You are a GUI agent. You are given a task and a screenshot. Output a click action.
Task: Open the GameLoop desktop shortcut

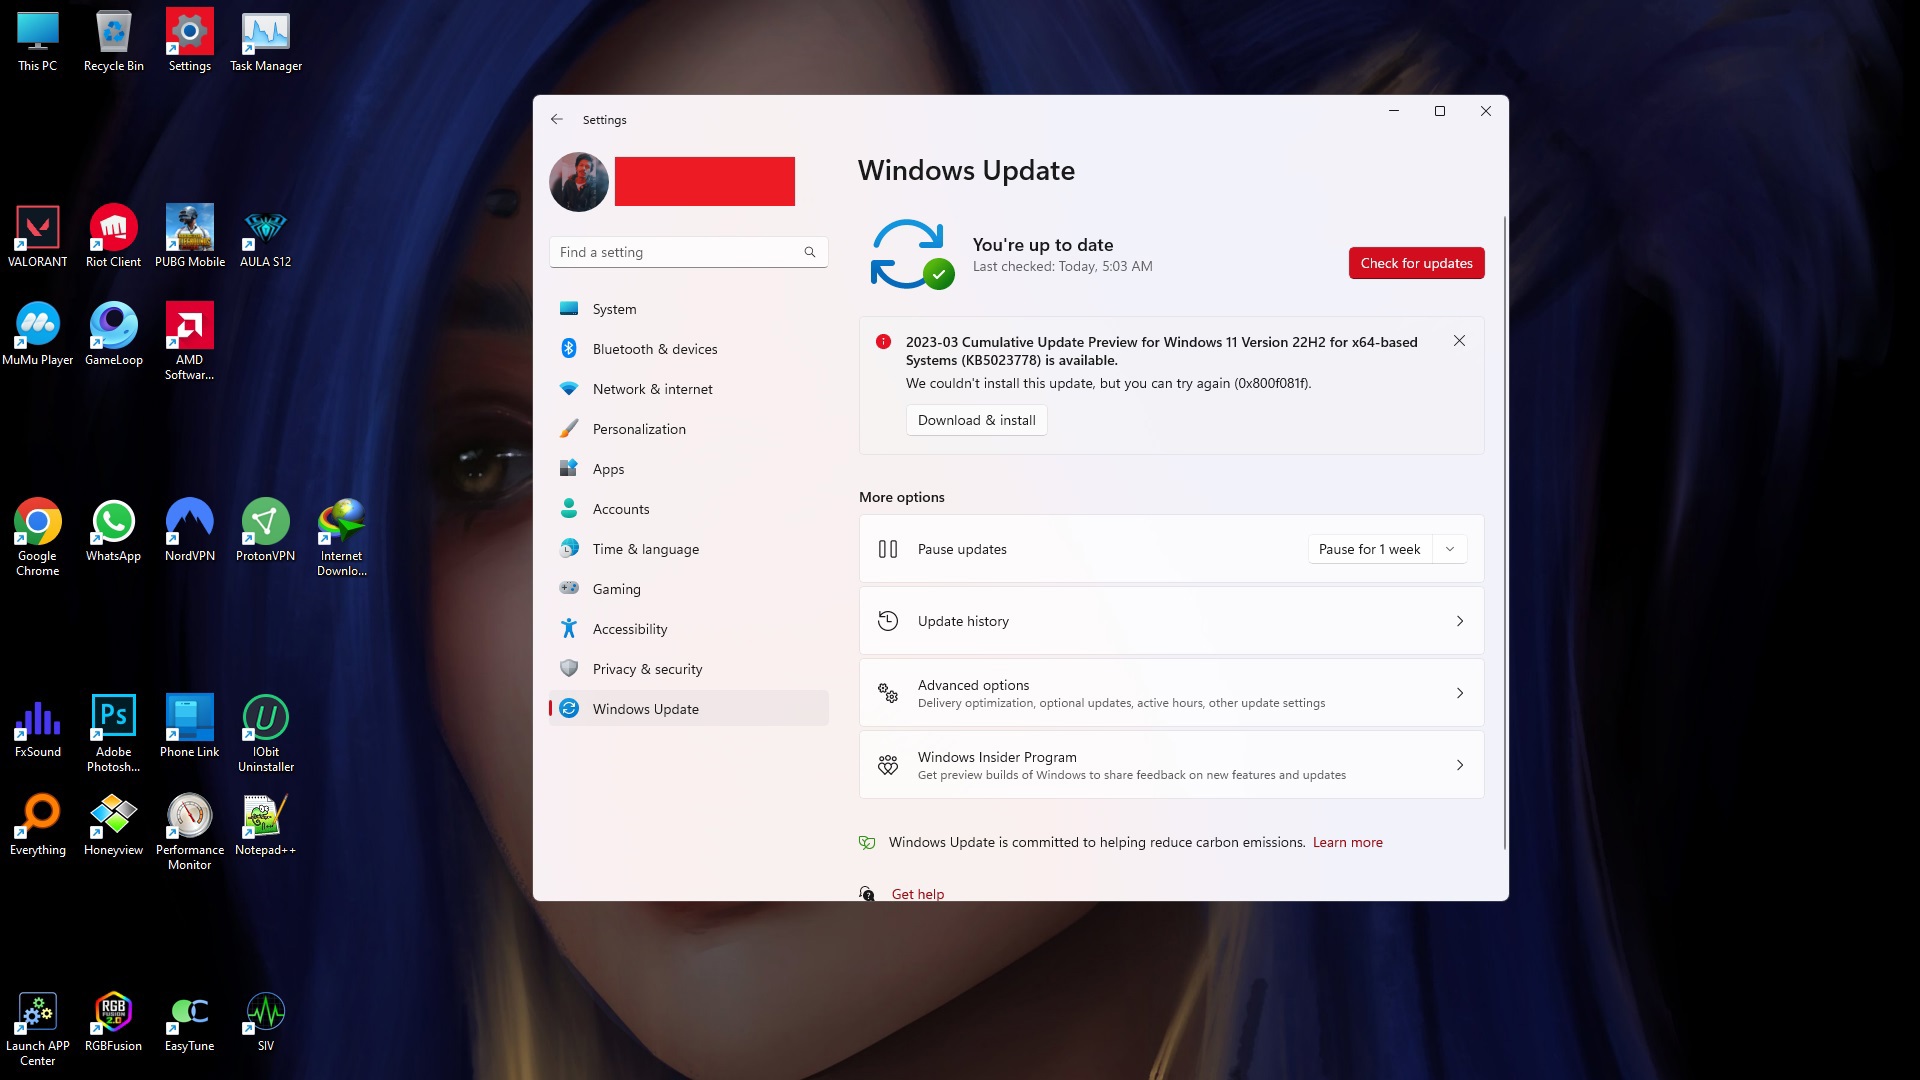pos(114,335)
